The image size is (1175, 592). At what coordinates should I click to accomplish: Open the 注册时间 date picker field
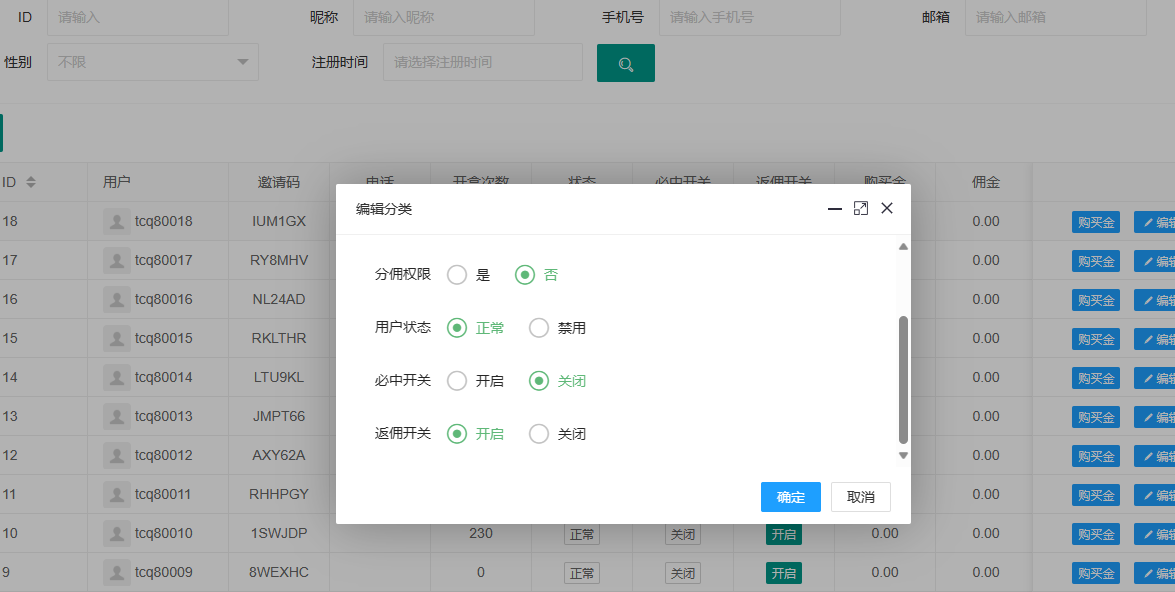tap(482, 62)
